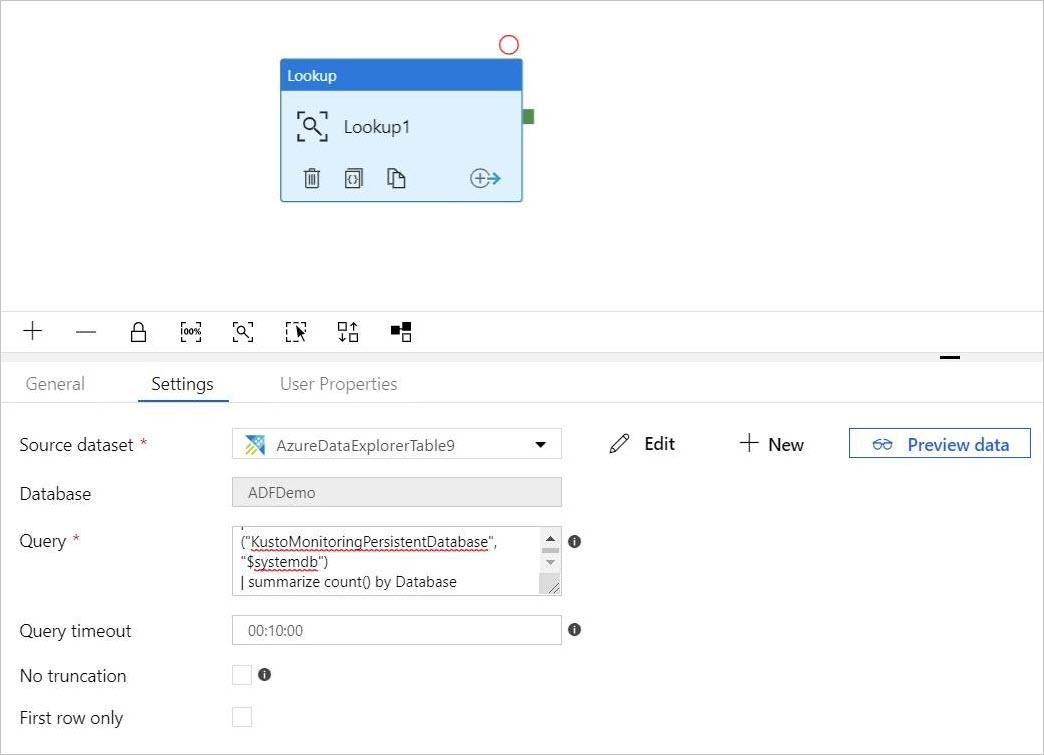
Task: Zoom to fit all activities
Action: [x=243, y=331]
